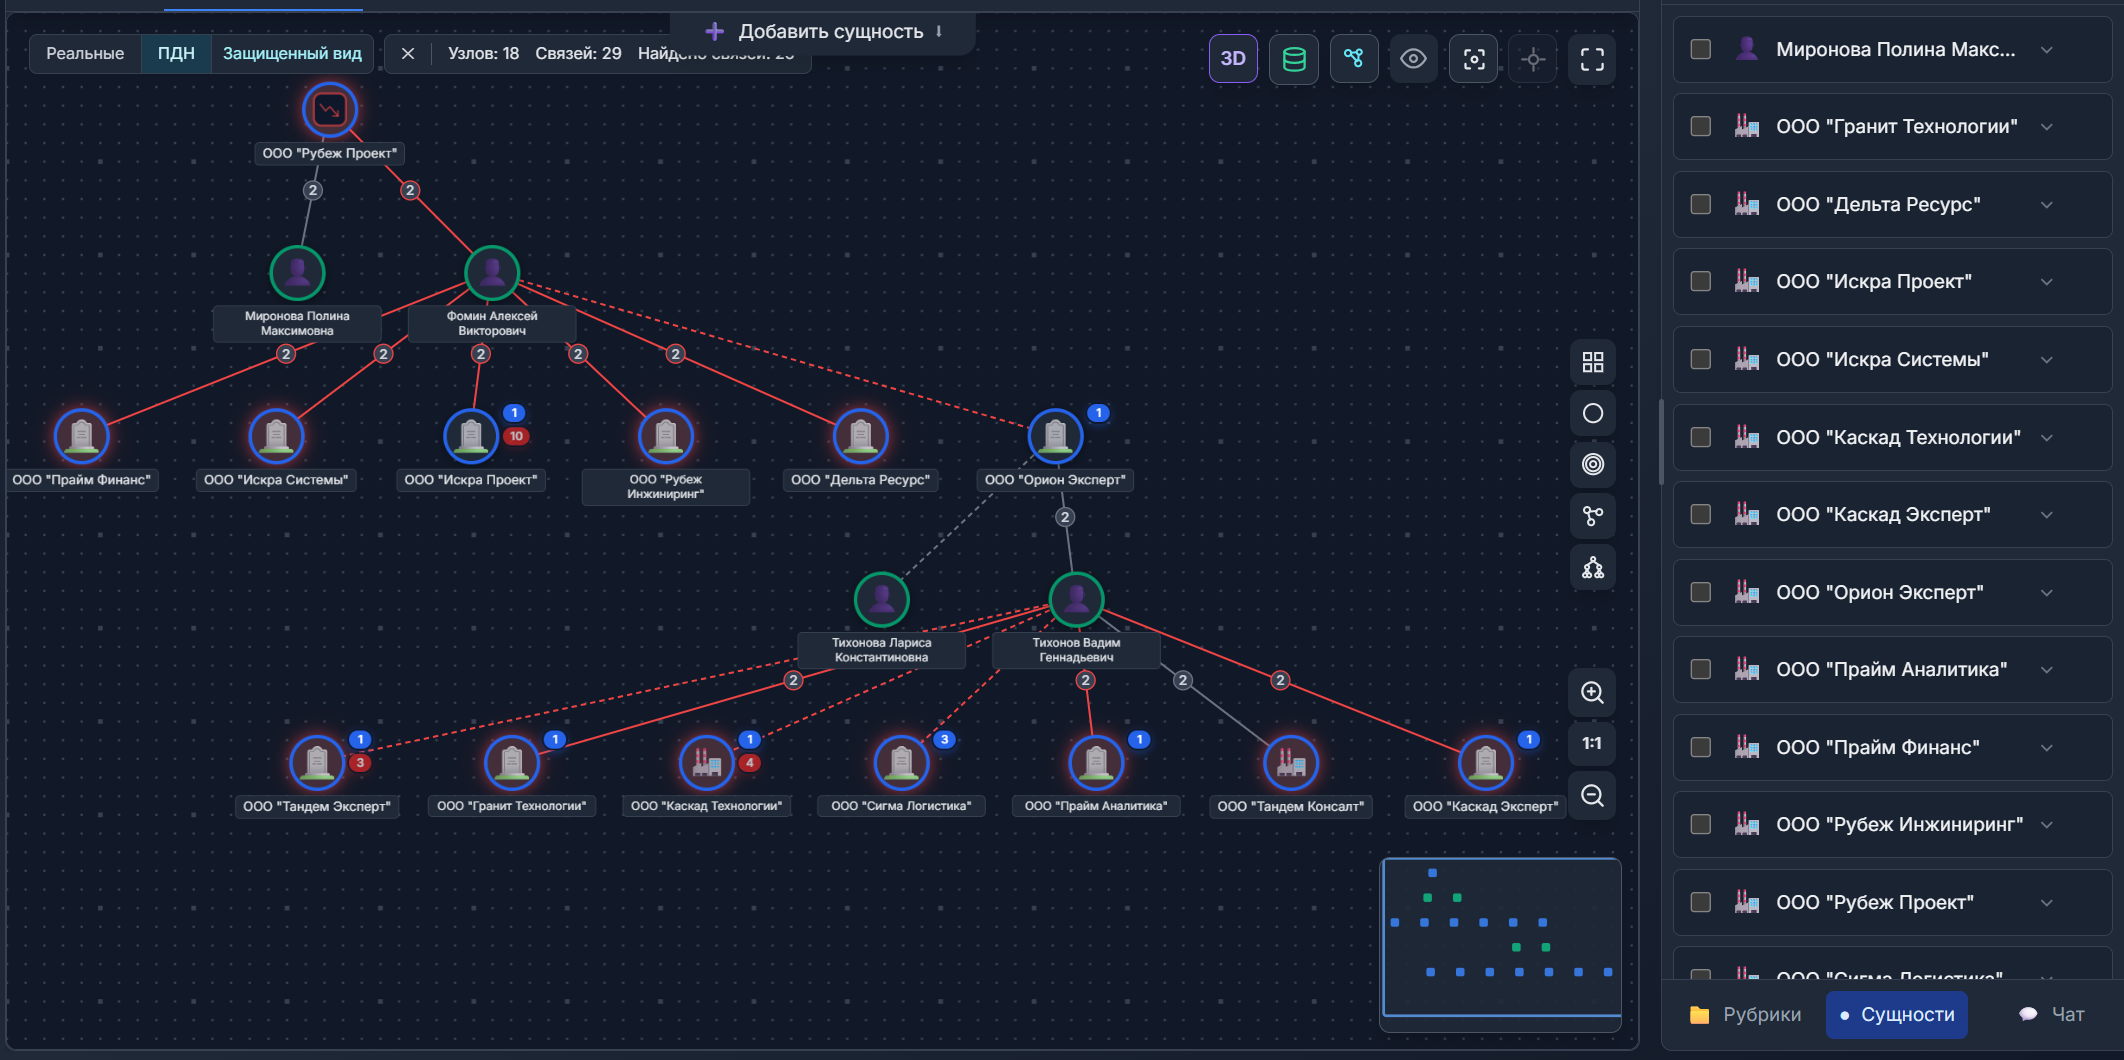
Task: Select the Реальные data mode button
Action: pyautogui.click(x=85, y=53)
